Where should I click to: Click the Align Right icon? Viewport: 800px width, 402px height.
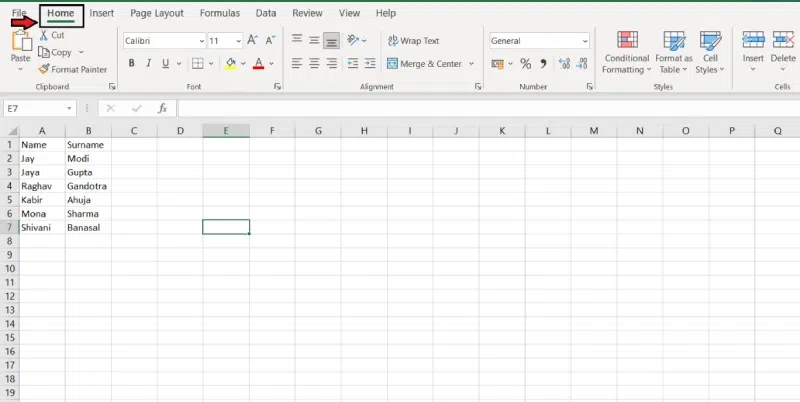click(x=332, y=63)
